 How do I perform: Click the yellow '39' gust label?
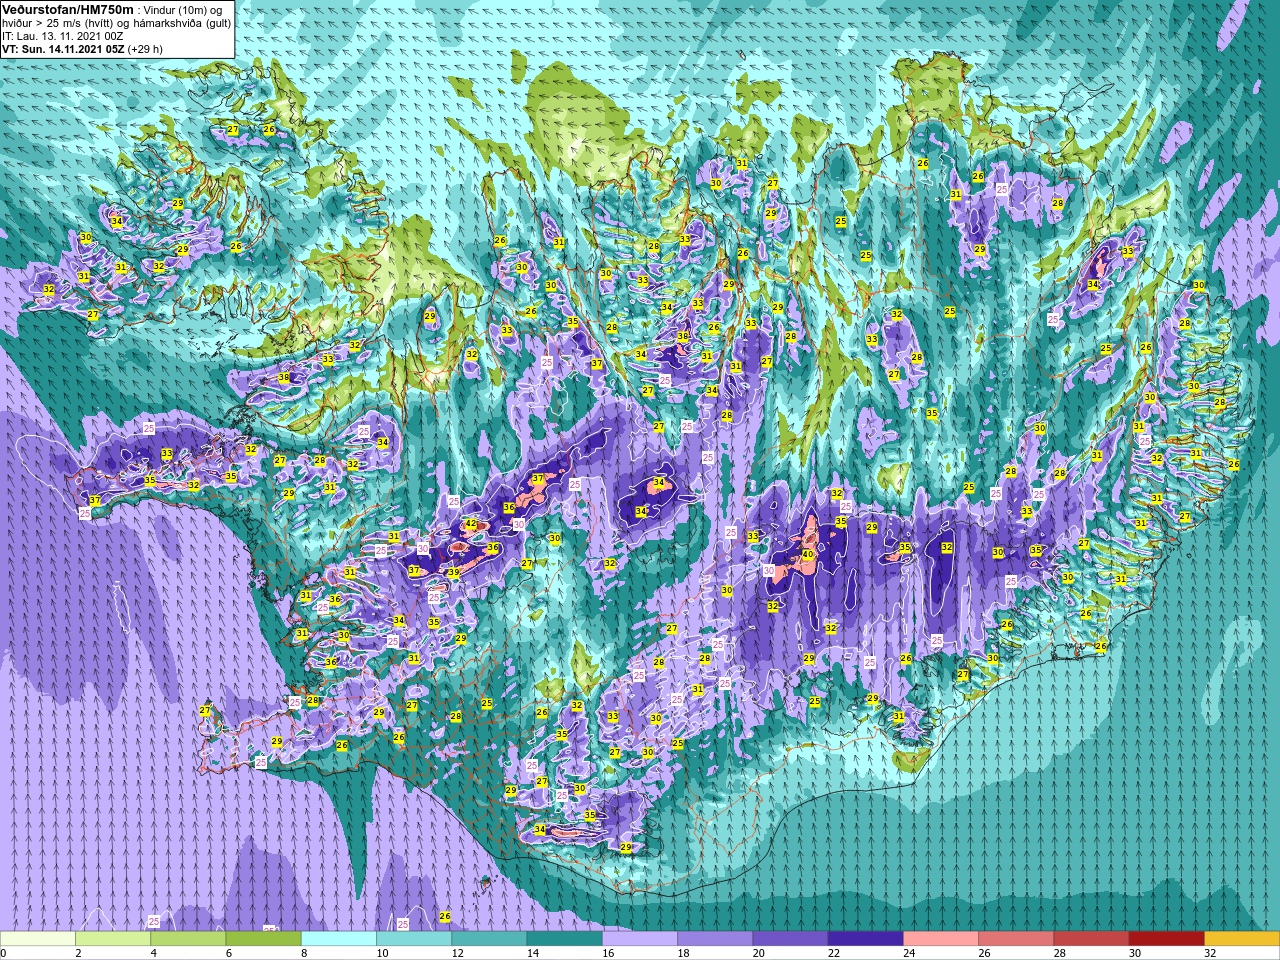[x=453, y=572]
